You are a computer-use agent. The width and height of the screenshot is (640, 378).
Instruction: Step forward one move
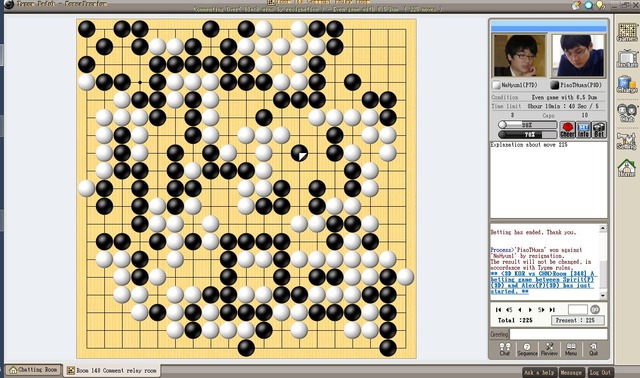[x=530, y=310]
